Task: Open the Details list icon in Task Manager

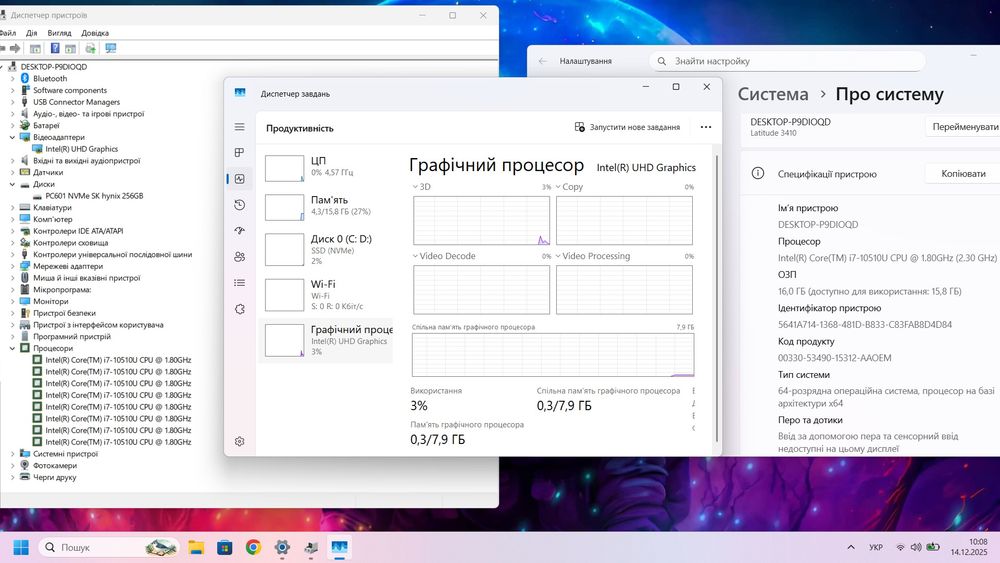Action: (x=239, y=282)
